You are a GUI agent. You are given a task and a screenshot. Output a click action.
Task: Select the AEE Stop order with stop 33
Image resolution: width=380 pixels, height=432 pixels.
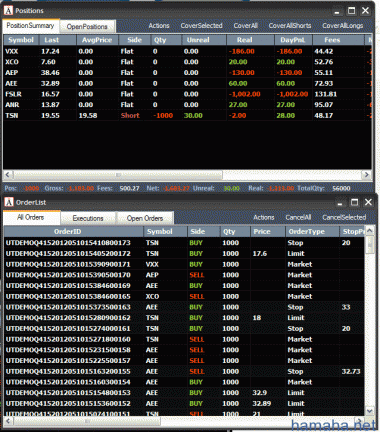coord(184,307)
